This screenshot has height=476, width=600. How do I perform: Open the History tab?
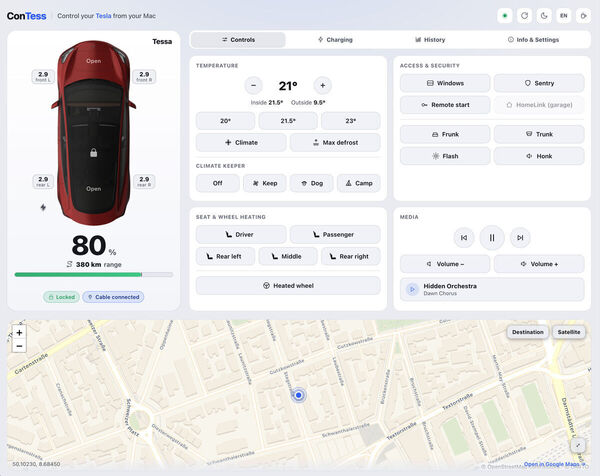click(430, 40)
